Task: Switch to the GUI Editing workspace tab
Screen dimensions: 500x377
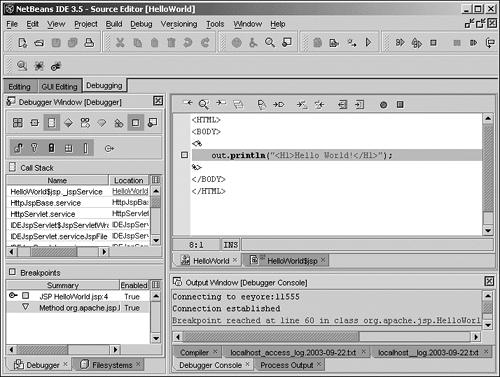Action: point(60,87)
